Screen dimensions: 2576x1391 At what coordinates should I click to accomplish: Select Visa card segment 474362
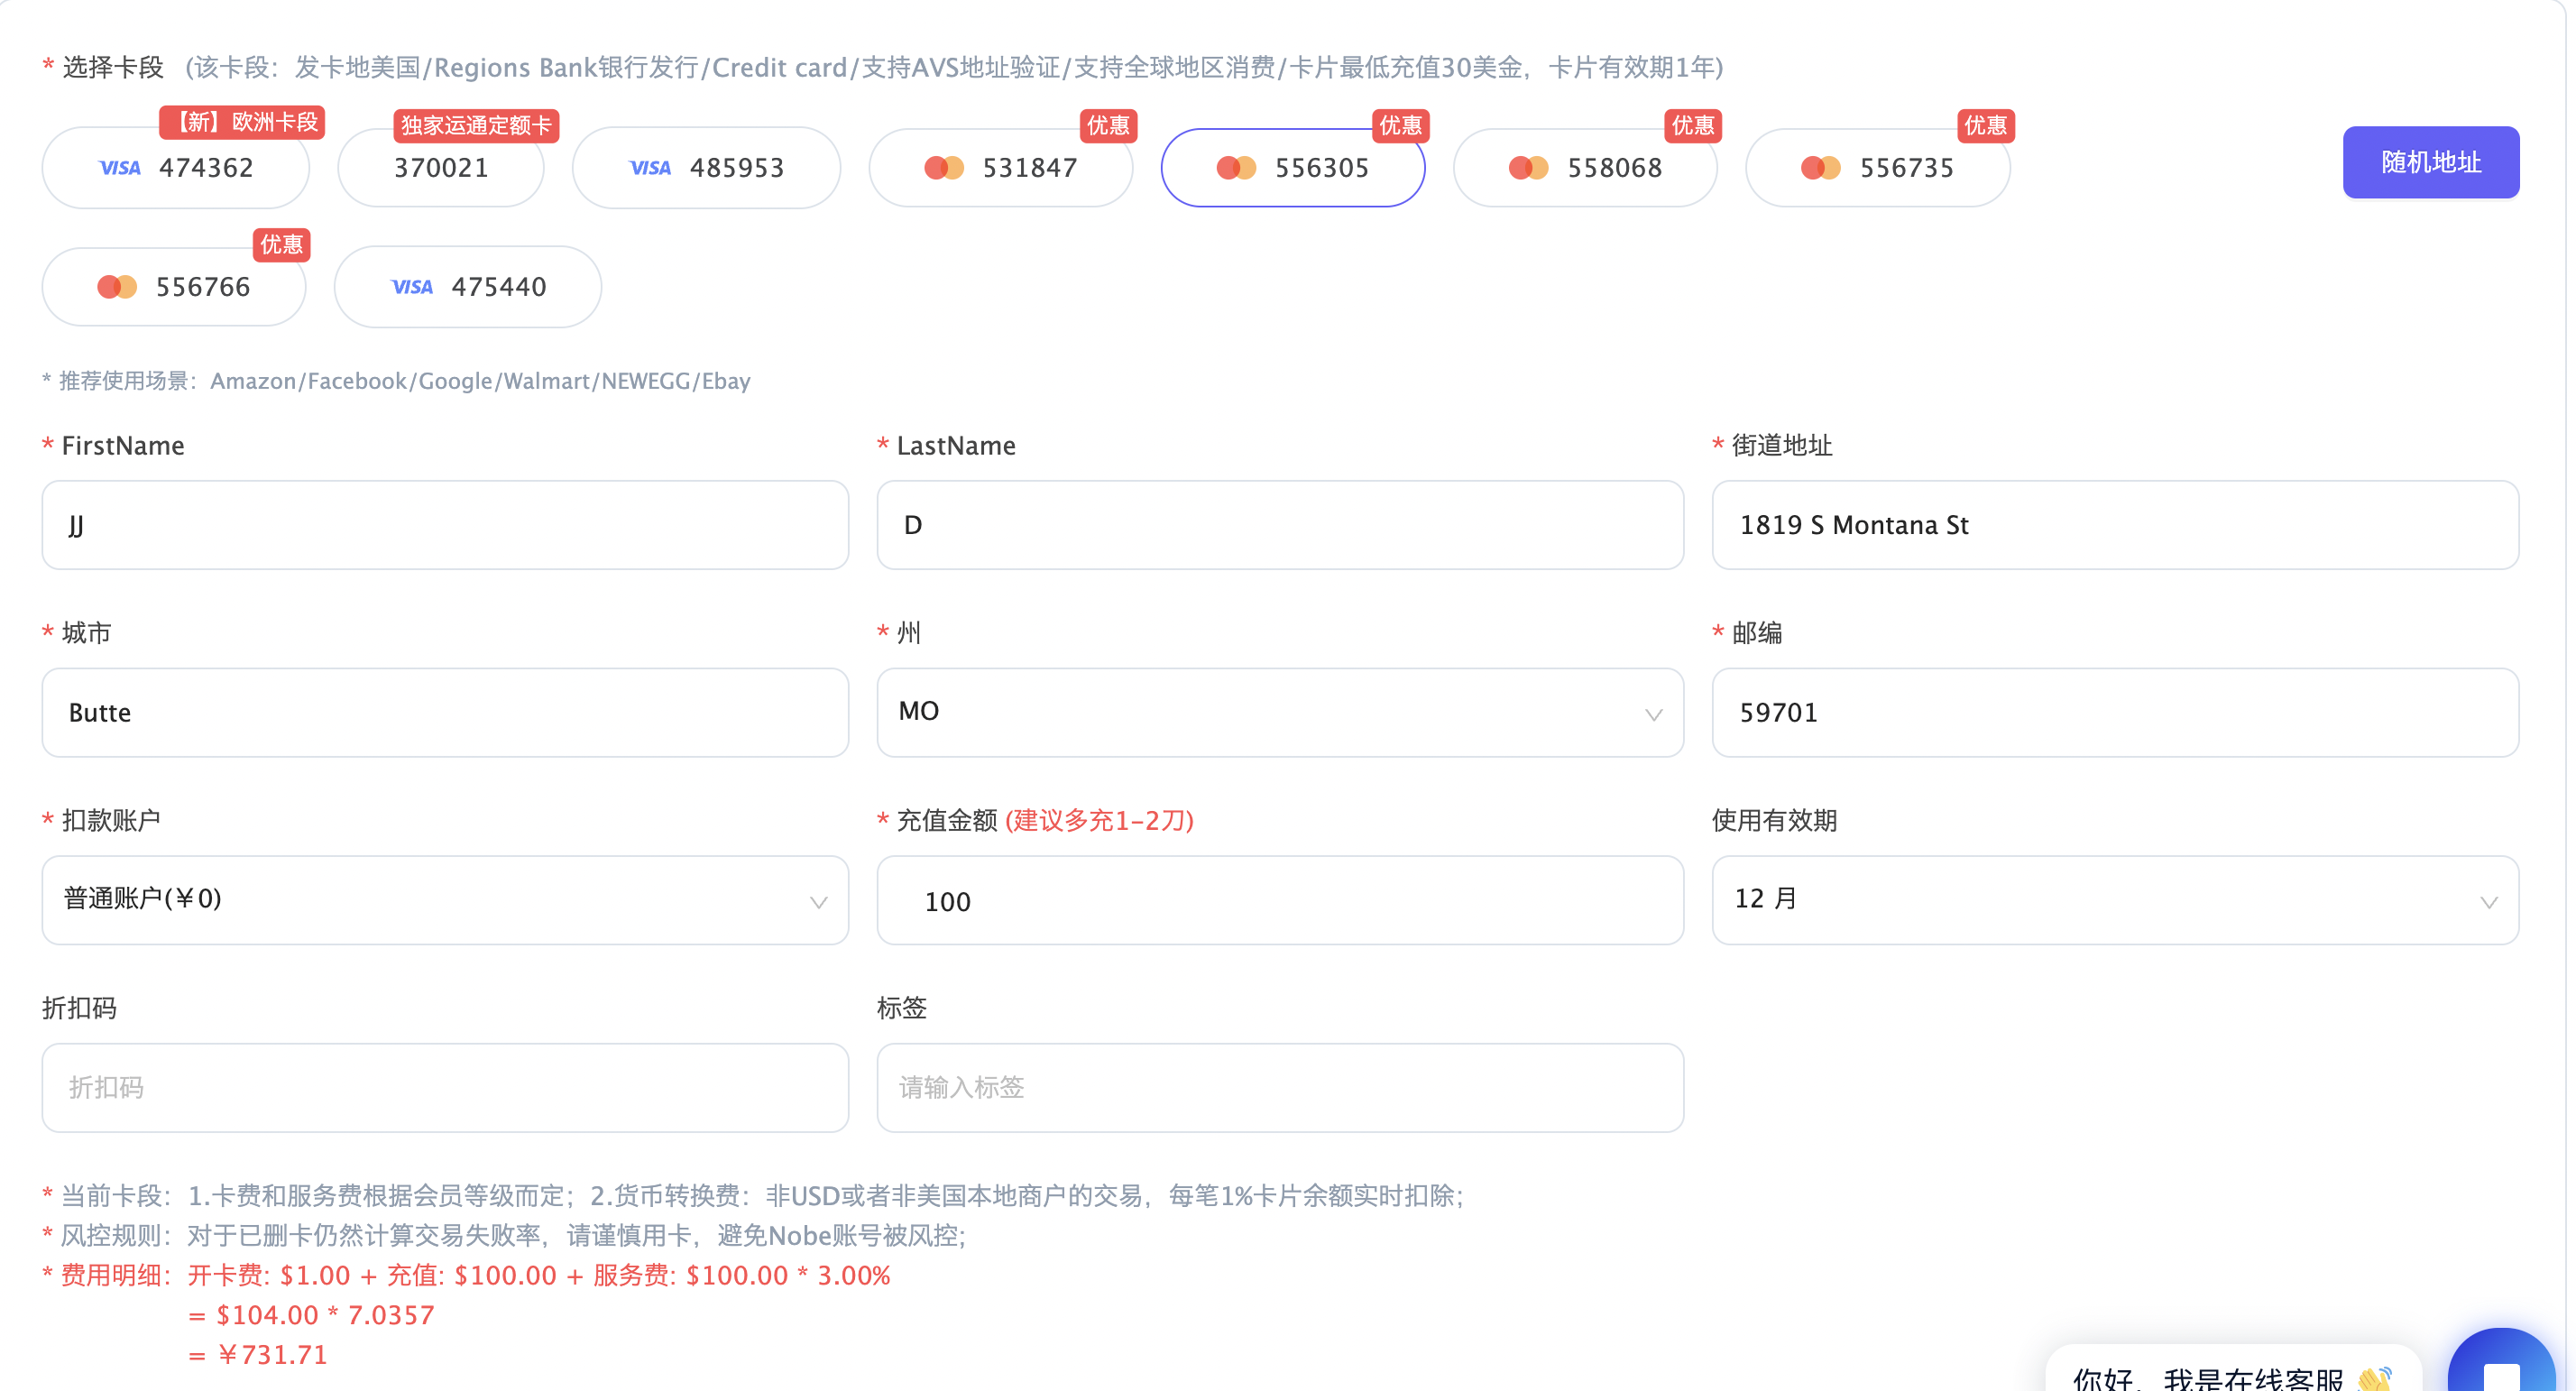176,168
